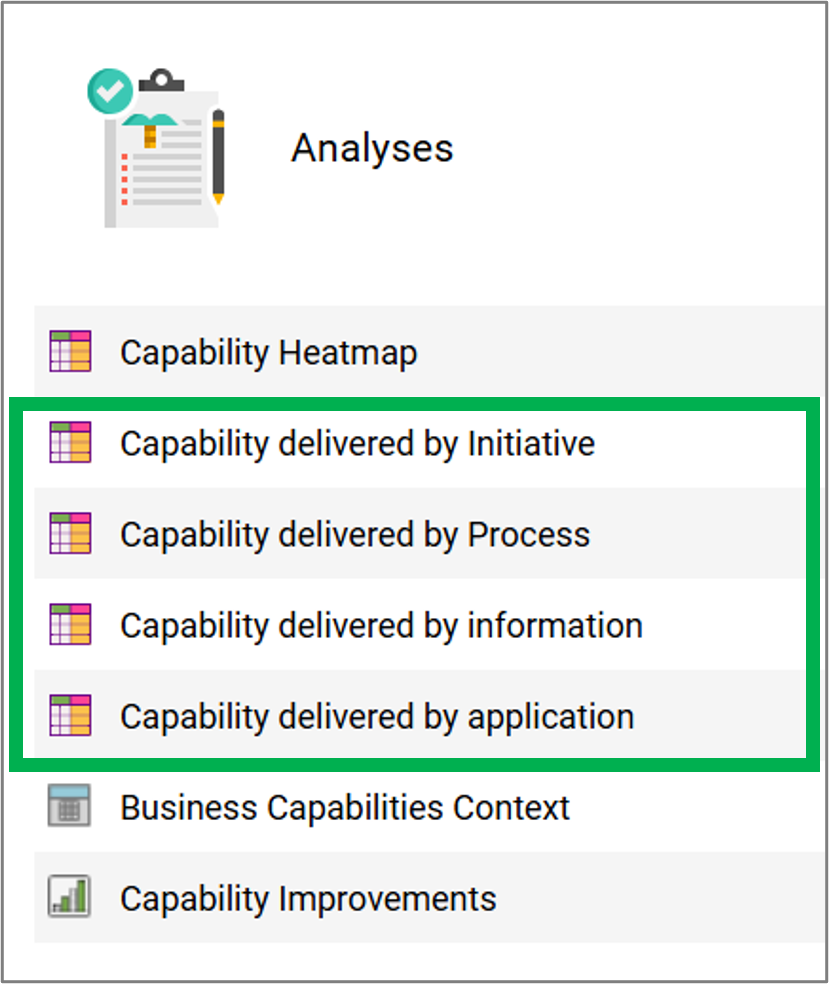Screen dimensions: 829x984
Task: Select the Capability Heatmap row background
Action: coord(429,351)
